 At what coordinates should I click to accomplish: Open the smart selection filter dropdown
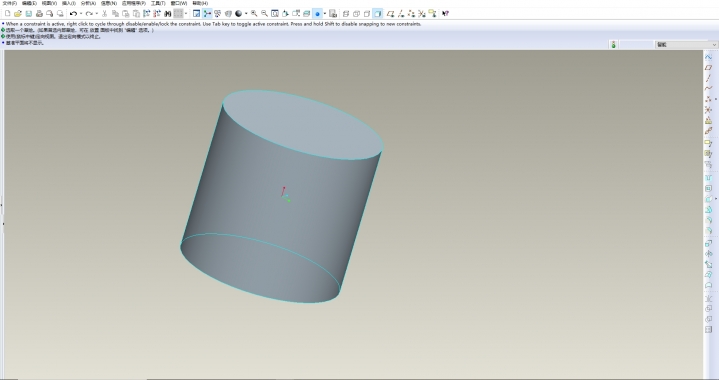686,44
